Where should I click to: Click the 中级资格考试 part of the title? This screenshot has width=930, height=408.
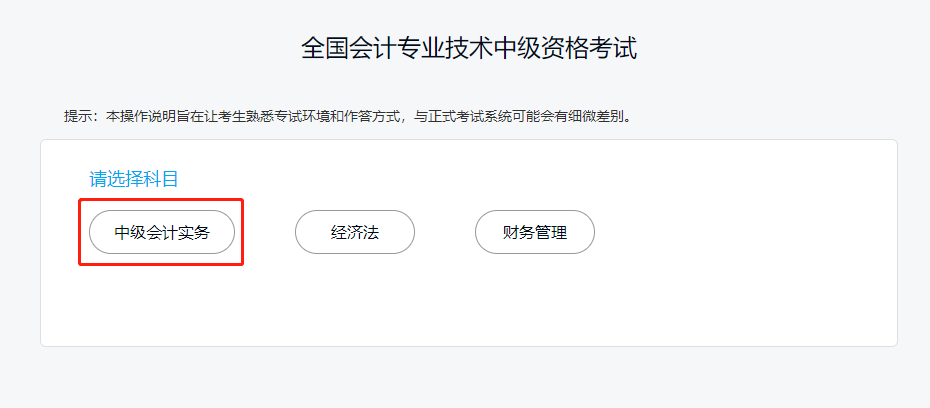tap(565, 48)
